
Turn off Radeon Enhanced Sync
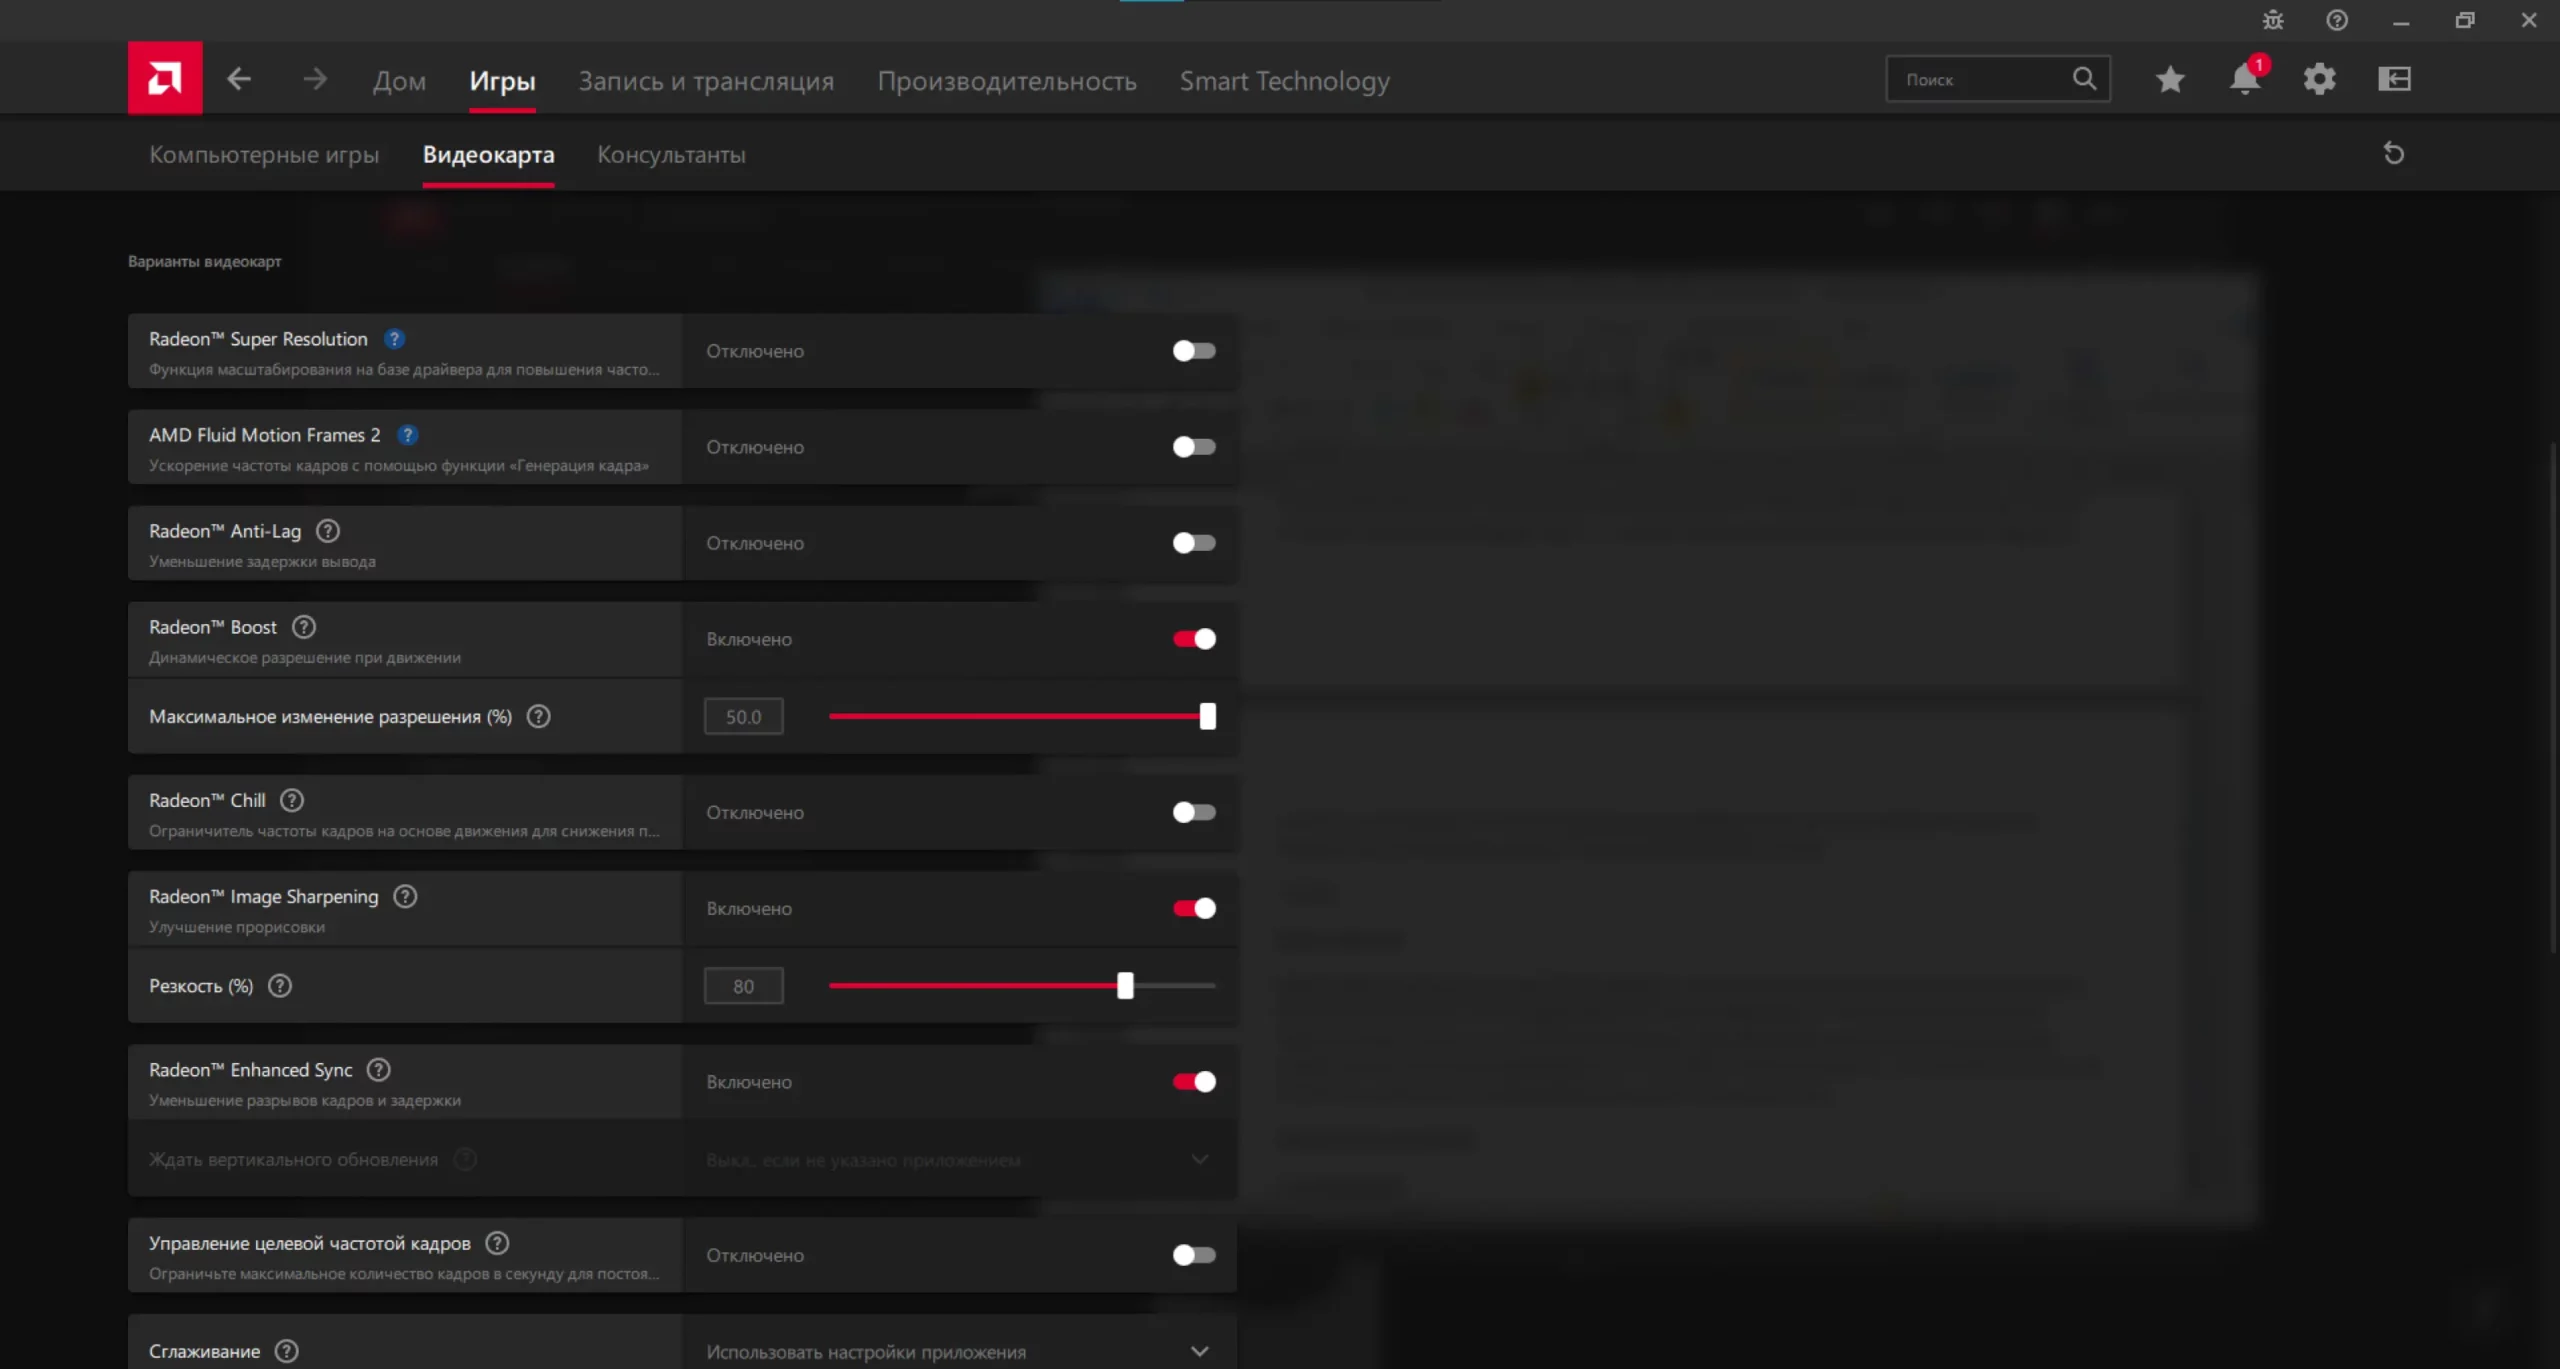pyautogui.click(x=1194, y=1082)
